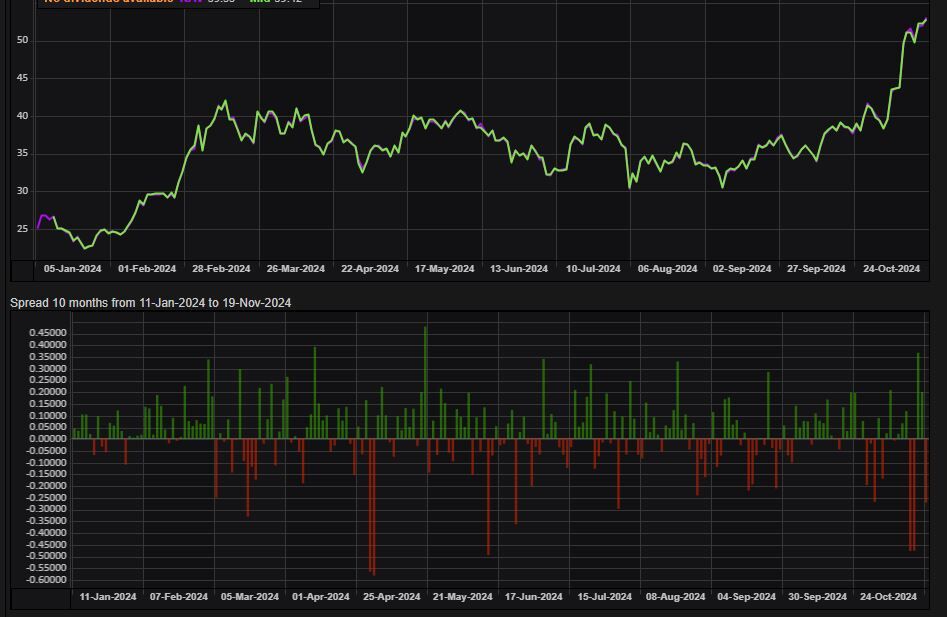947x617 pixels.
Task: Click the price axis value 50
Action: pyautogui.click(x=22, y=40)
